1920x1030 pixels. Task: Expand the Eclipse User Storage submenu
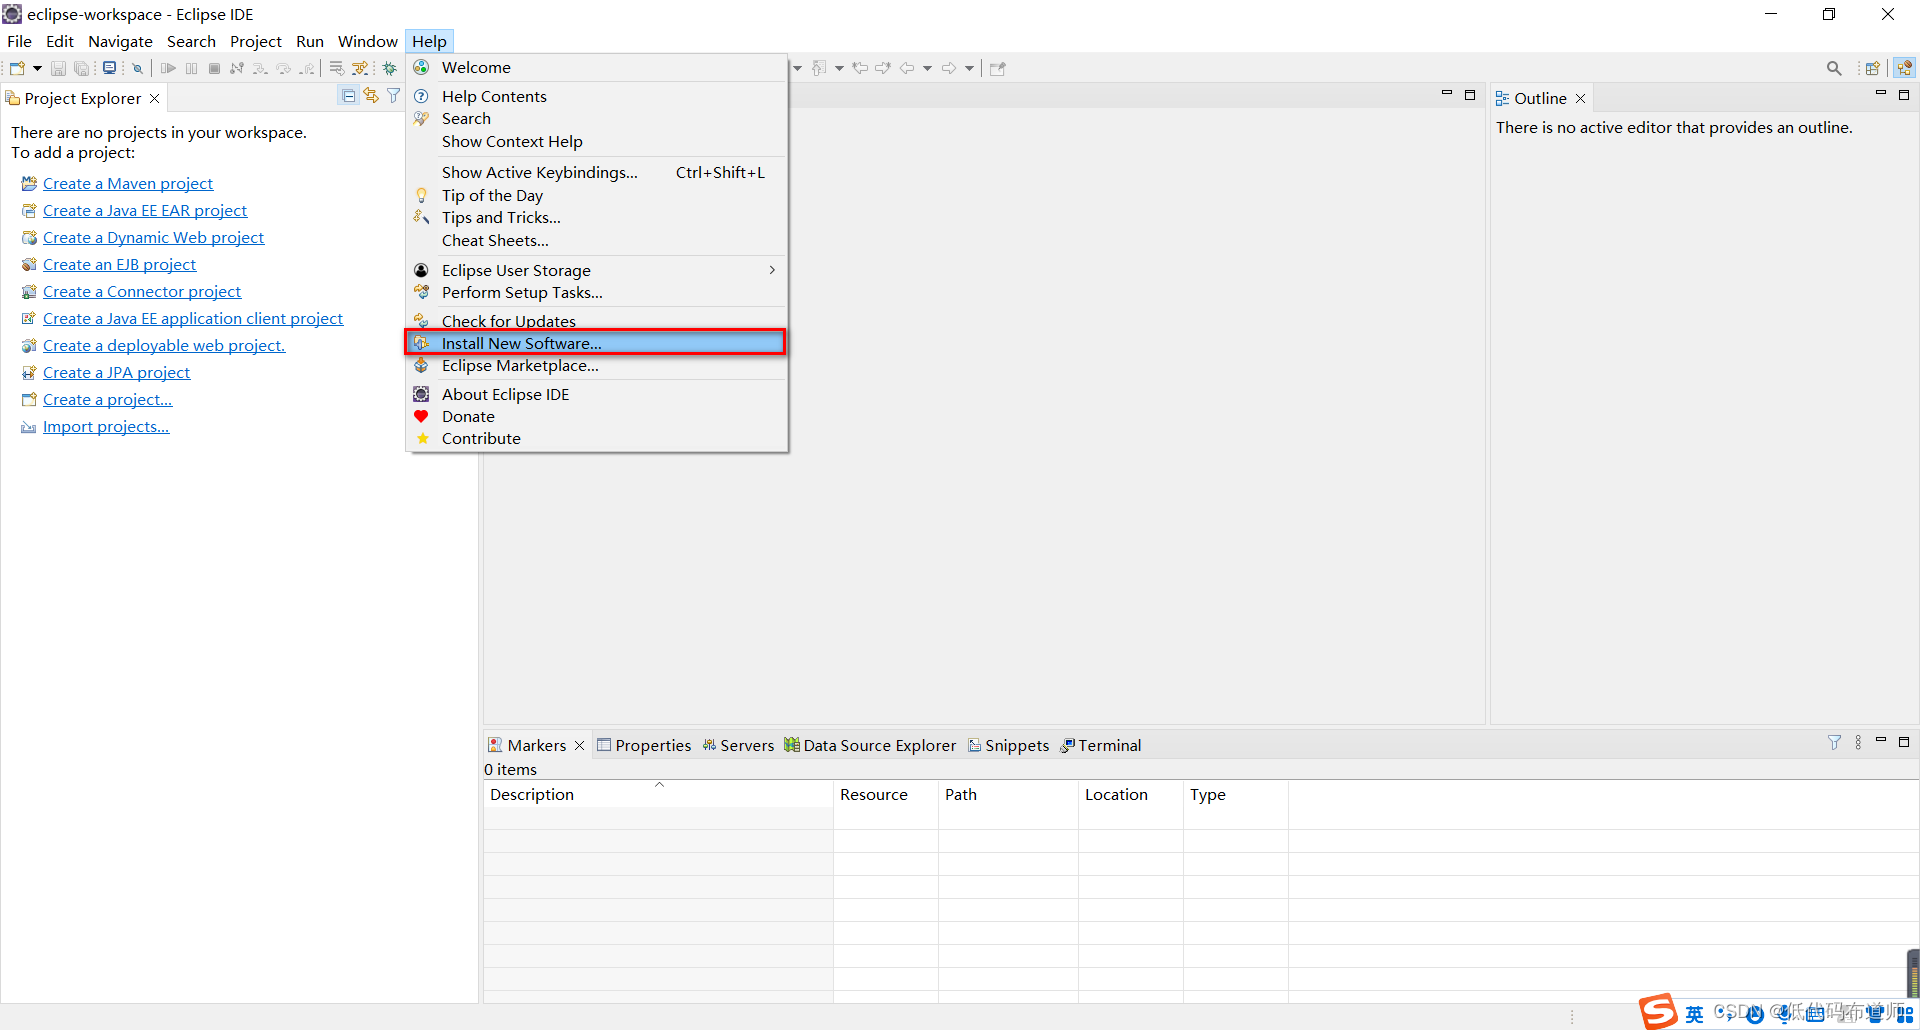click(x=597, y=270)
